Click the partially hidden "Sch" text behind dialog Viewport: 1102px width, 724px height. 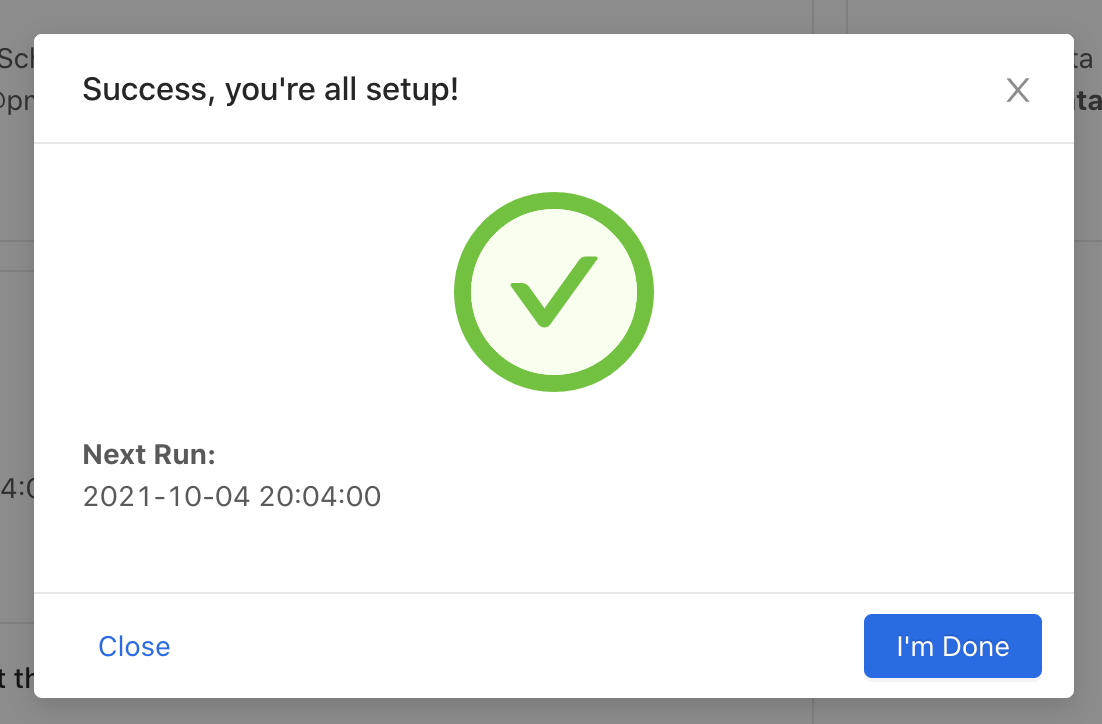pyautogui.click(x=16, y=58)
